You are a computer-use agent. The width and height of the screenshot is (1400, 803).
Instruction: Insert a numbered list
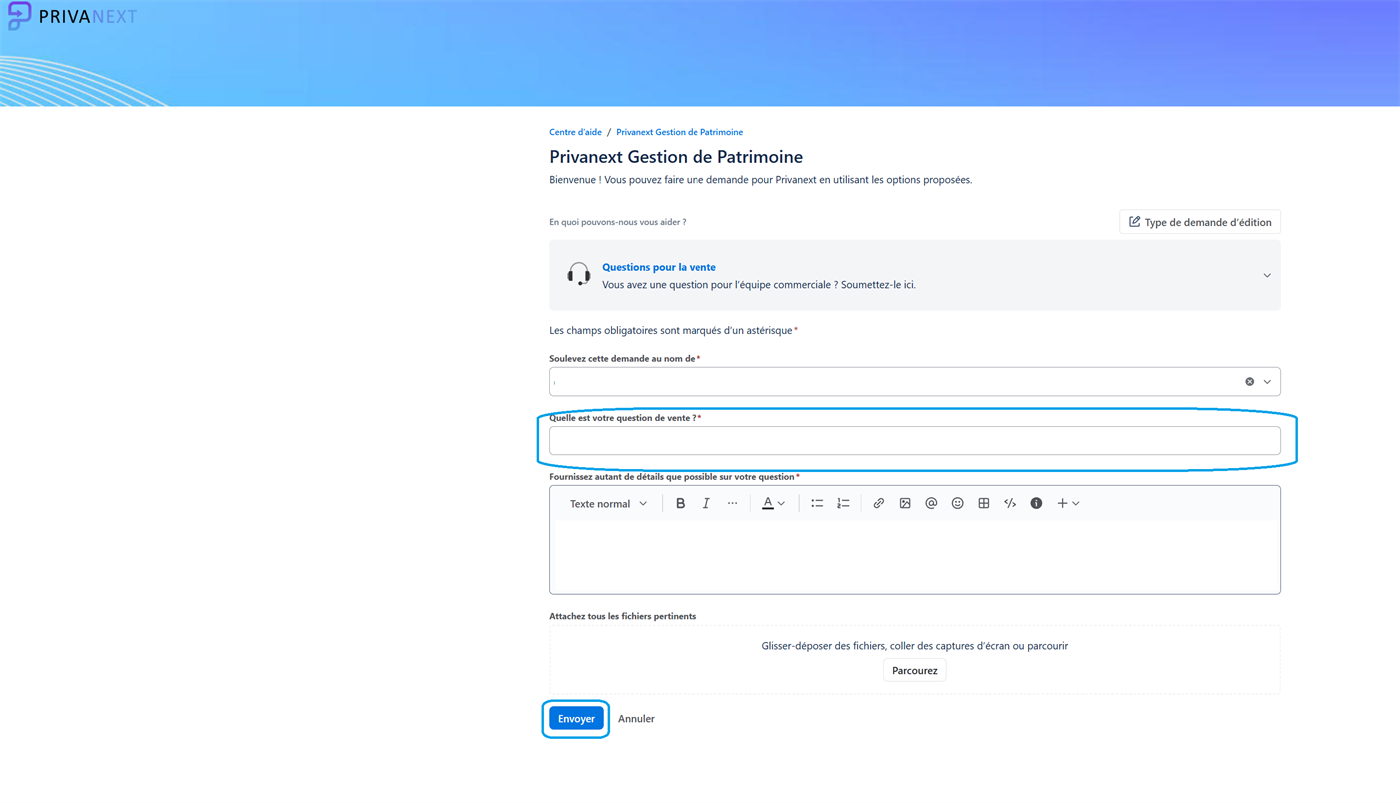[843, 504]
